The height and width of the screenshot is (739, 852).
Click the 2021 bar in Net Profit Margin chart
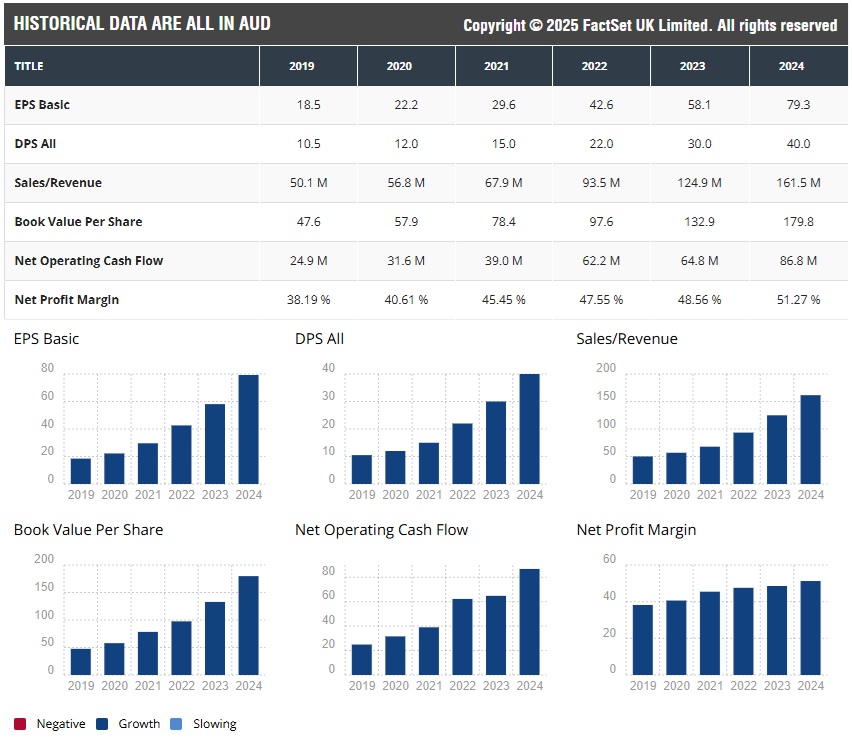click(x=710, y=633)
